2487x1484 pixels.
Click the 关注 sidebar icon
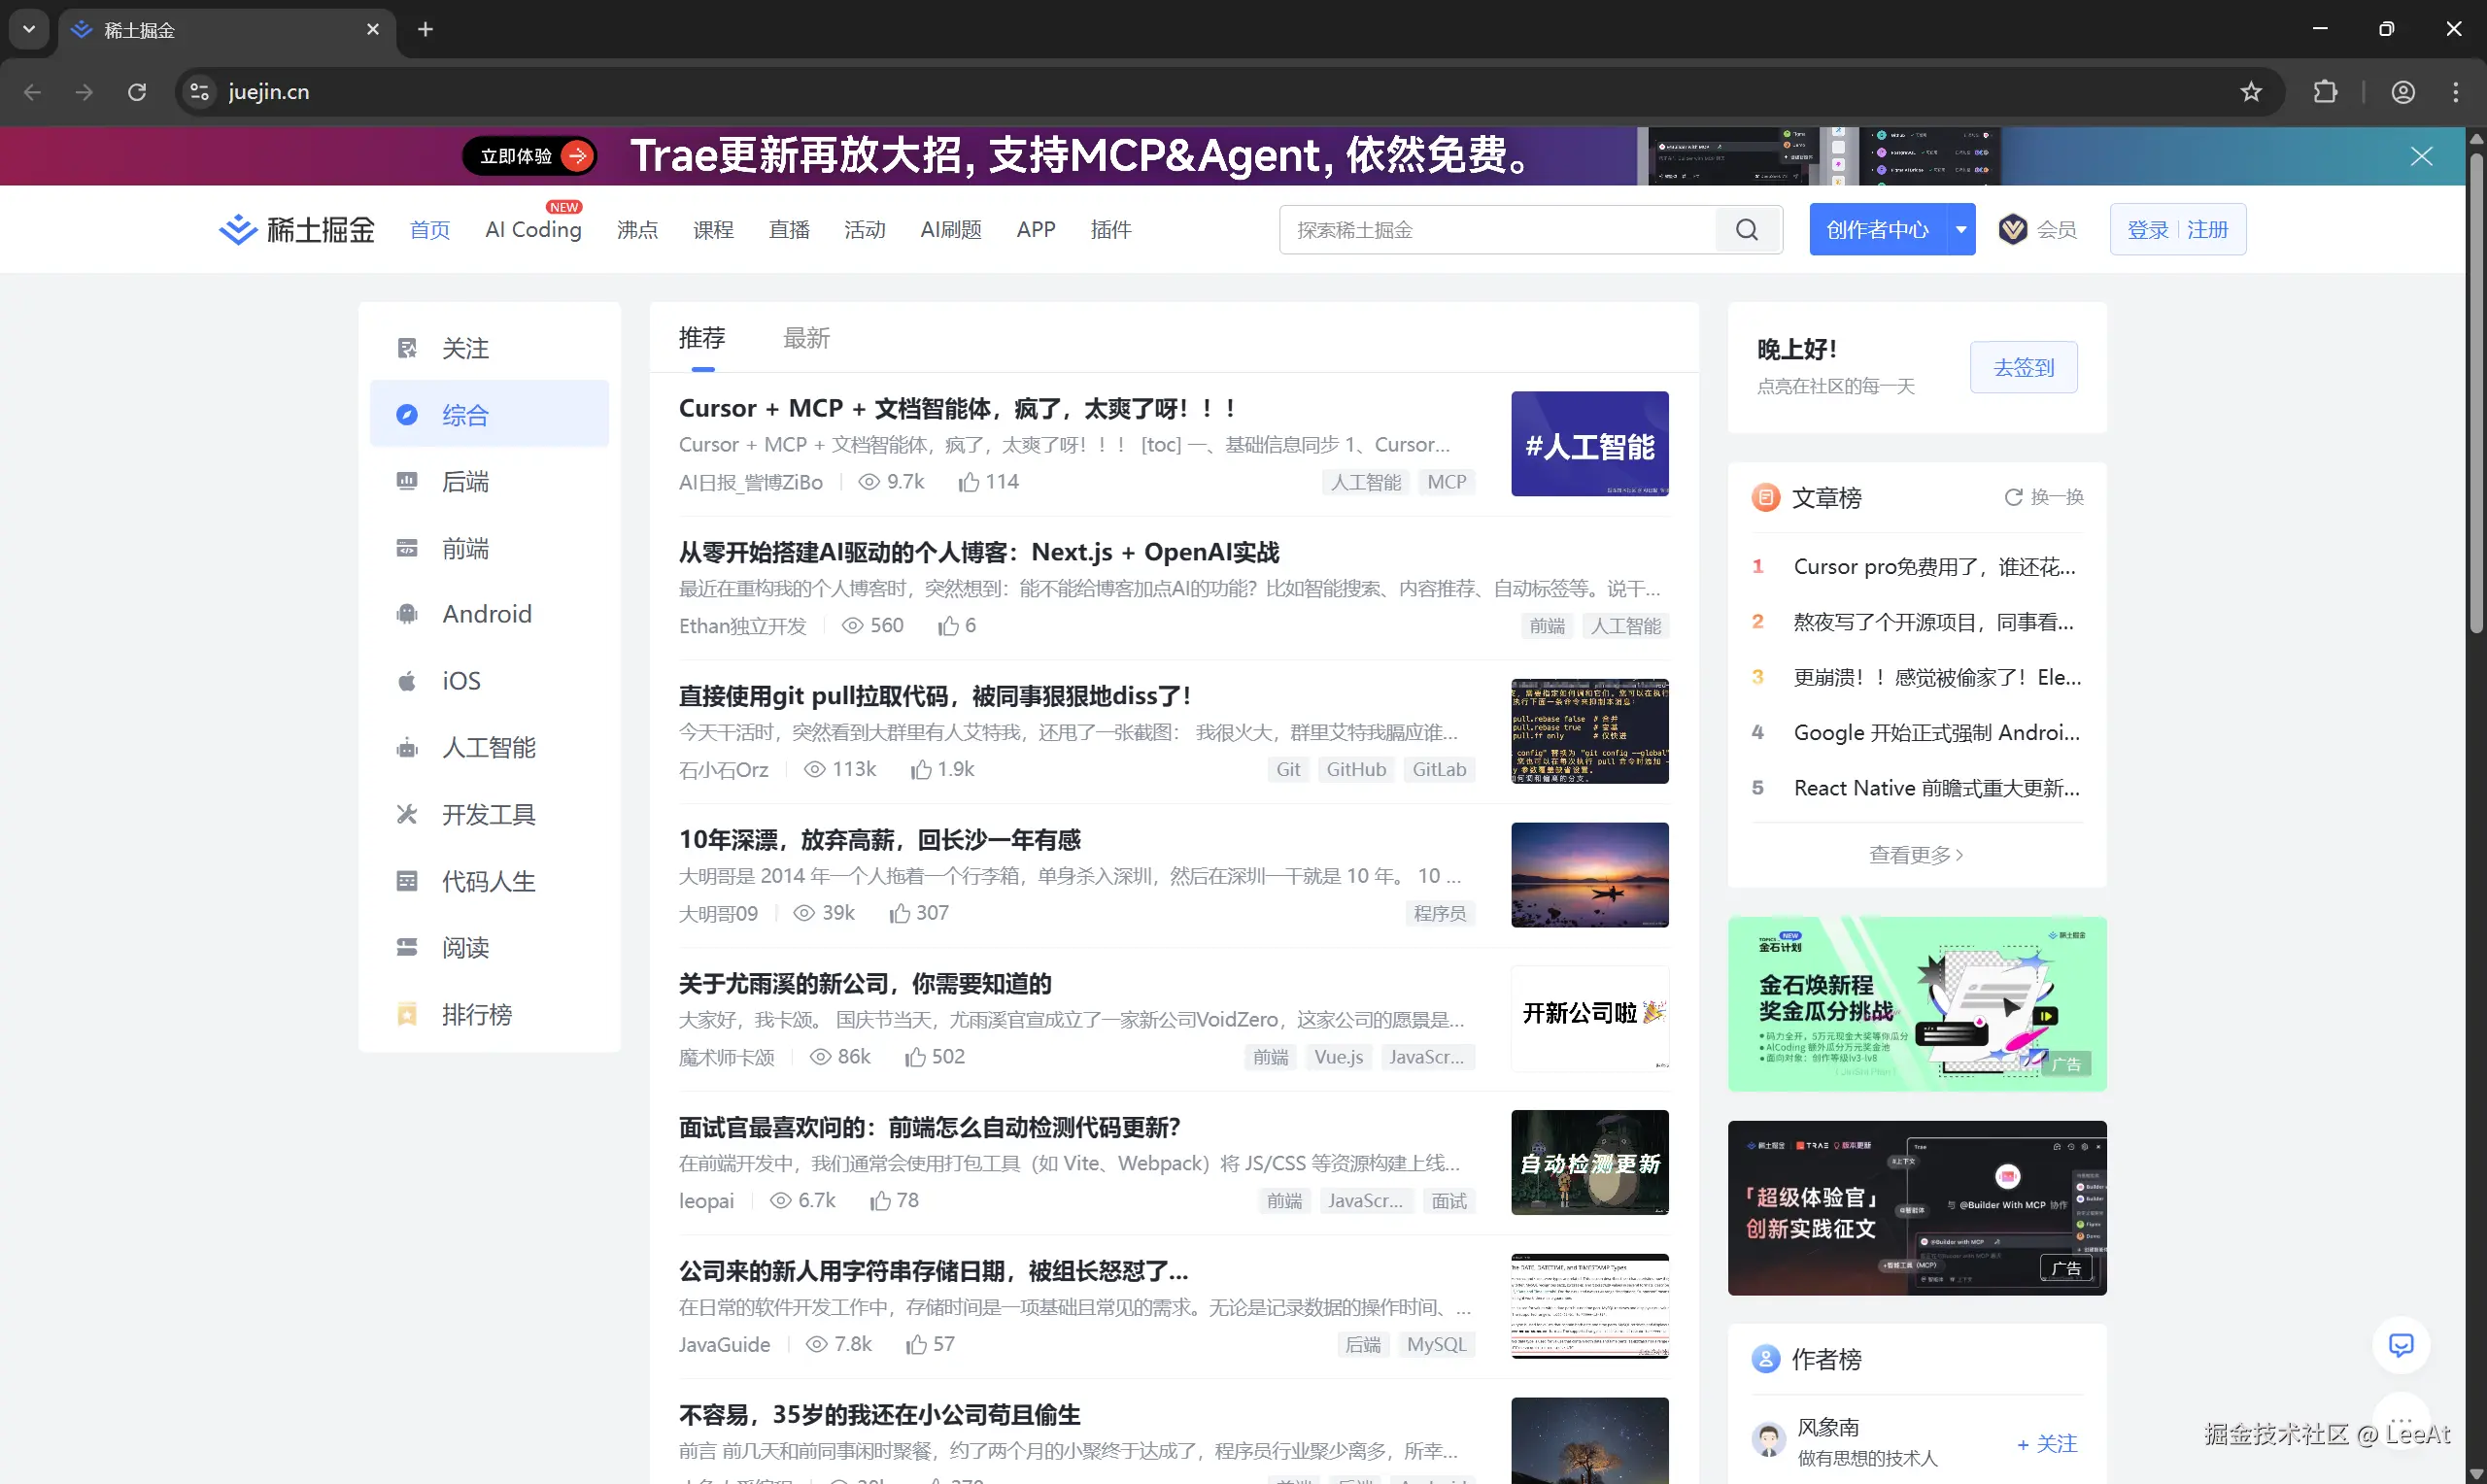tap(407, 348)
